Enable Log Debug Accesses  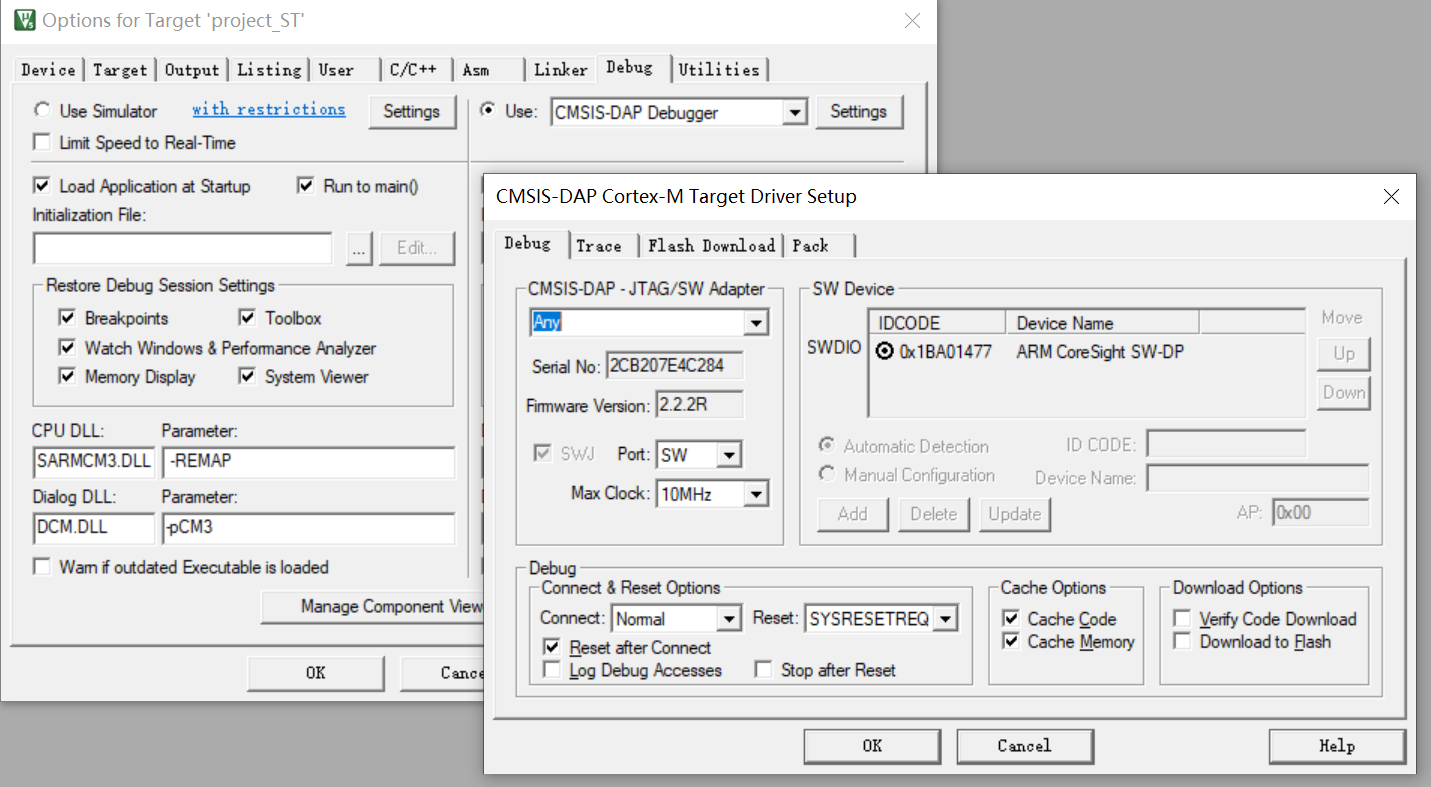pos(552,670)
